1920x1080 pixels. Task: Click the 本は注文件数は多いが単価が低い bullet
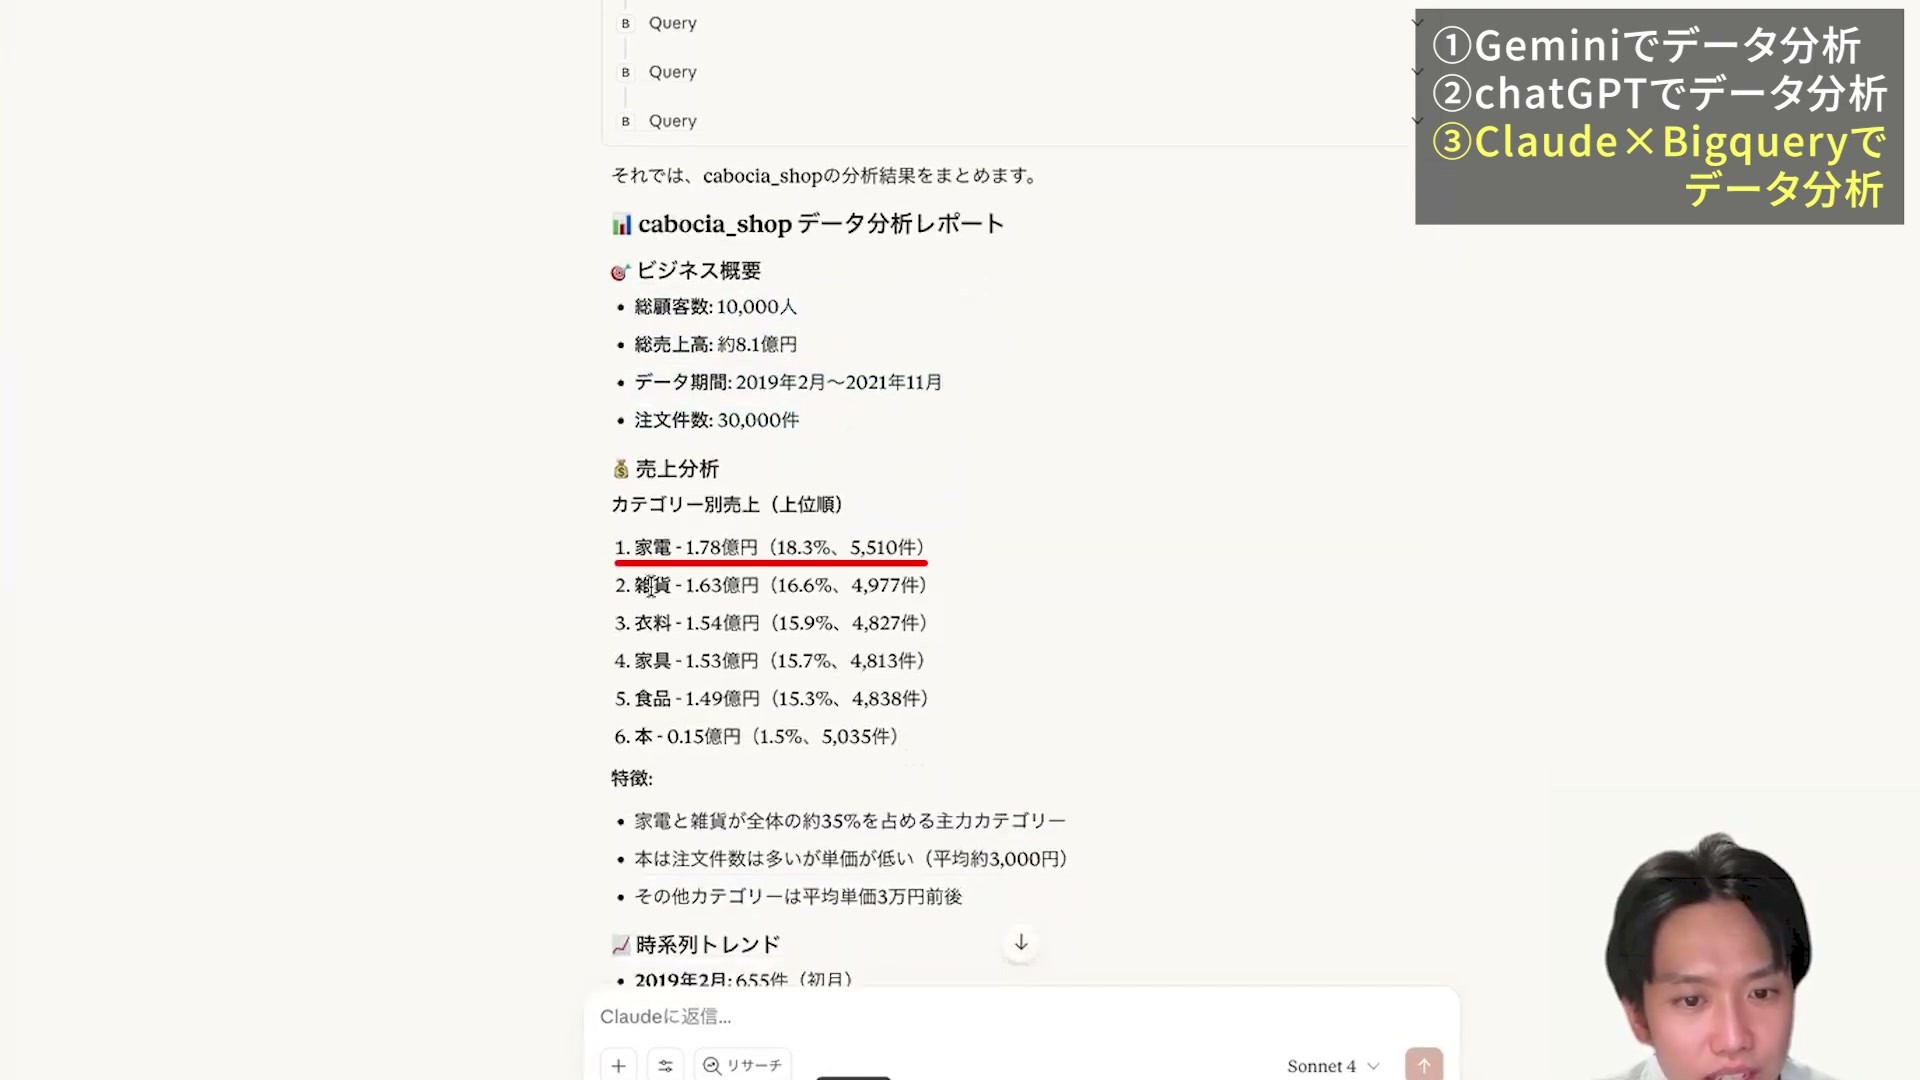coord(852,860)
